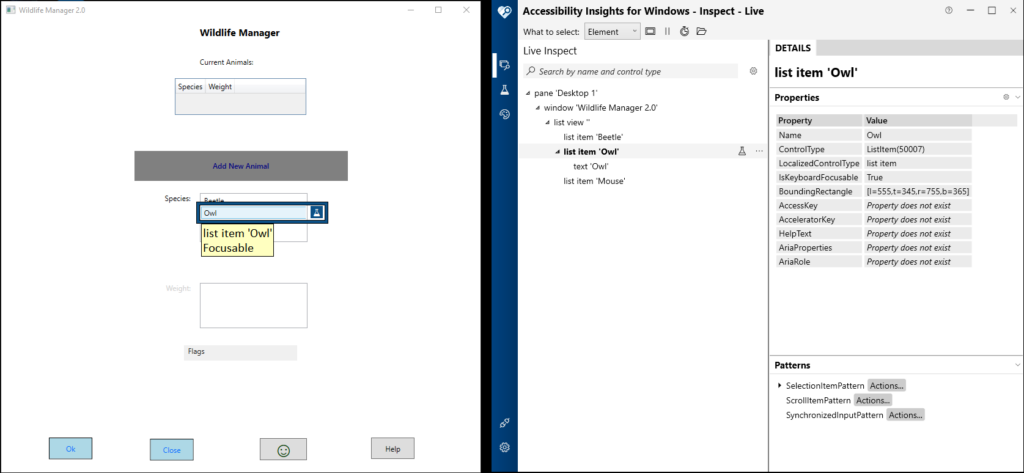Viewport: 1024px width, 473px height.
Task: Click the Add New Animal button
Action: pos(241,166)
